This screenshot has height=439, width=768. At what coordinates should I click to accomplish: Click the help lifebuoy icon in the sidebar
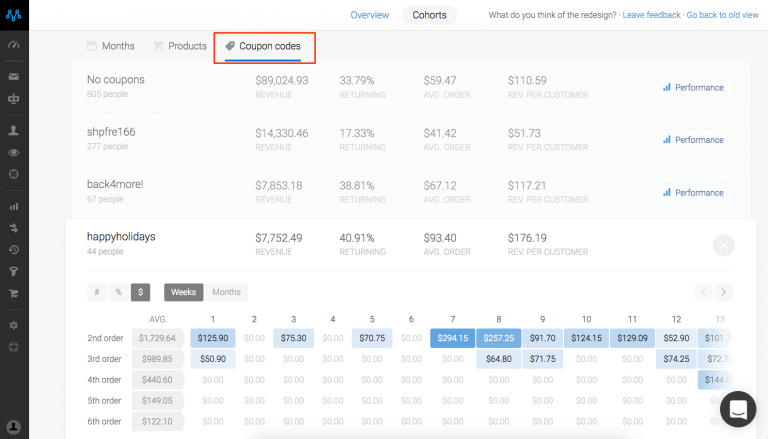click(14, 347)
